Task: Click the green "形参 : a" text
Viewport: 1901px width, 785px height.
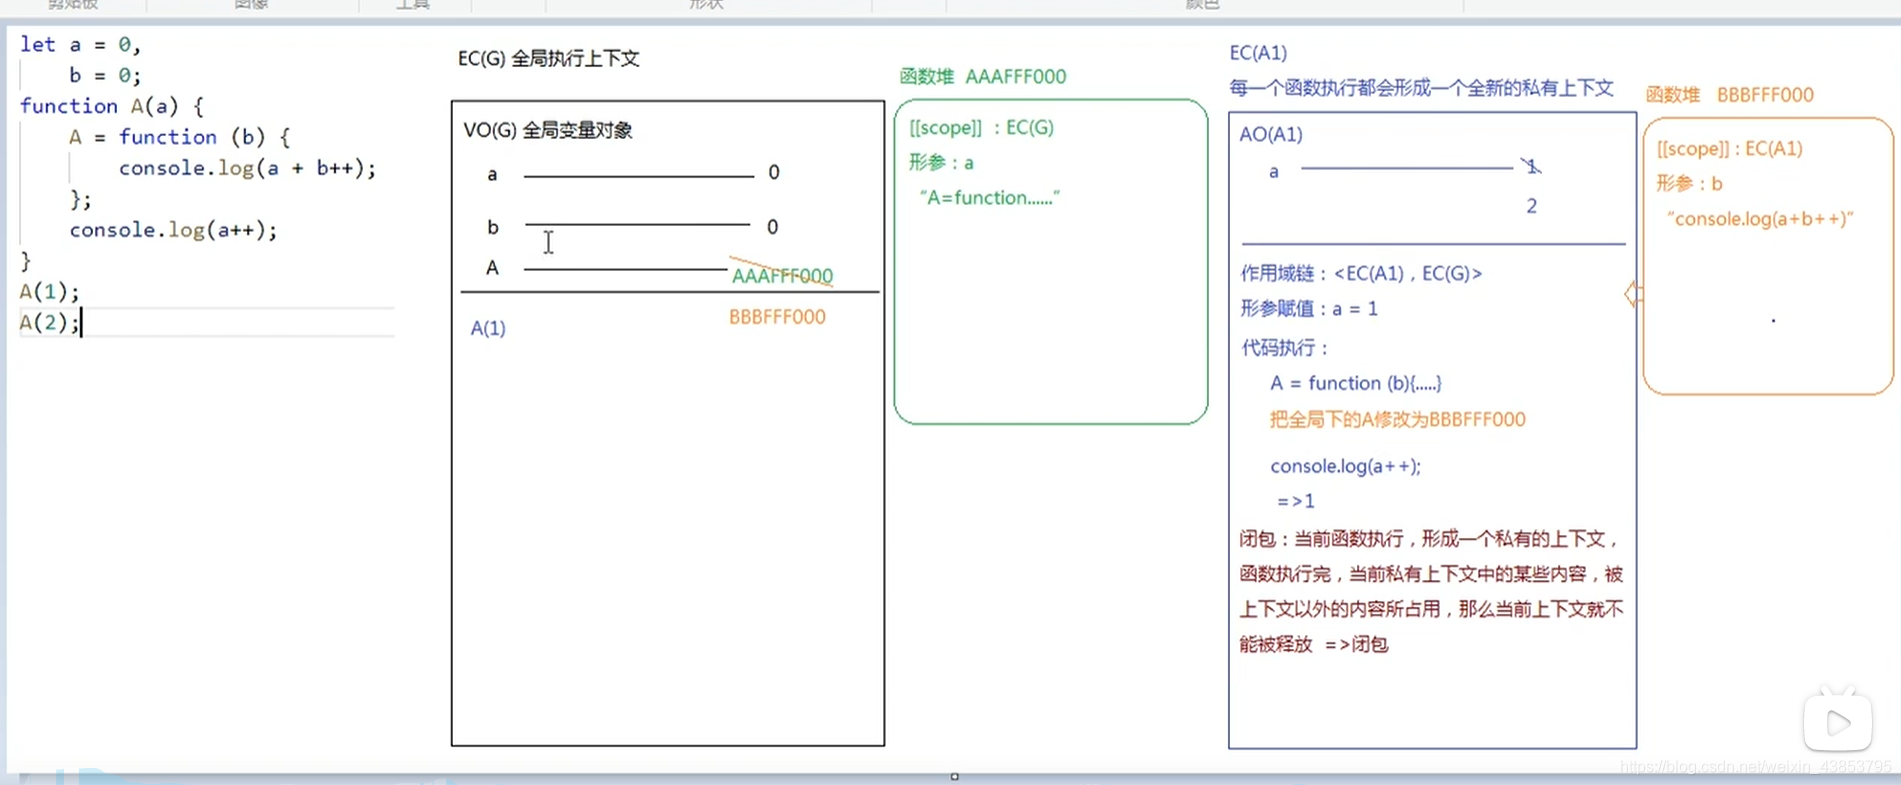Action: pos(941,163)
